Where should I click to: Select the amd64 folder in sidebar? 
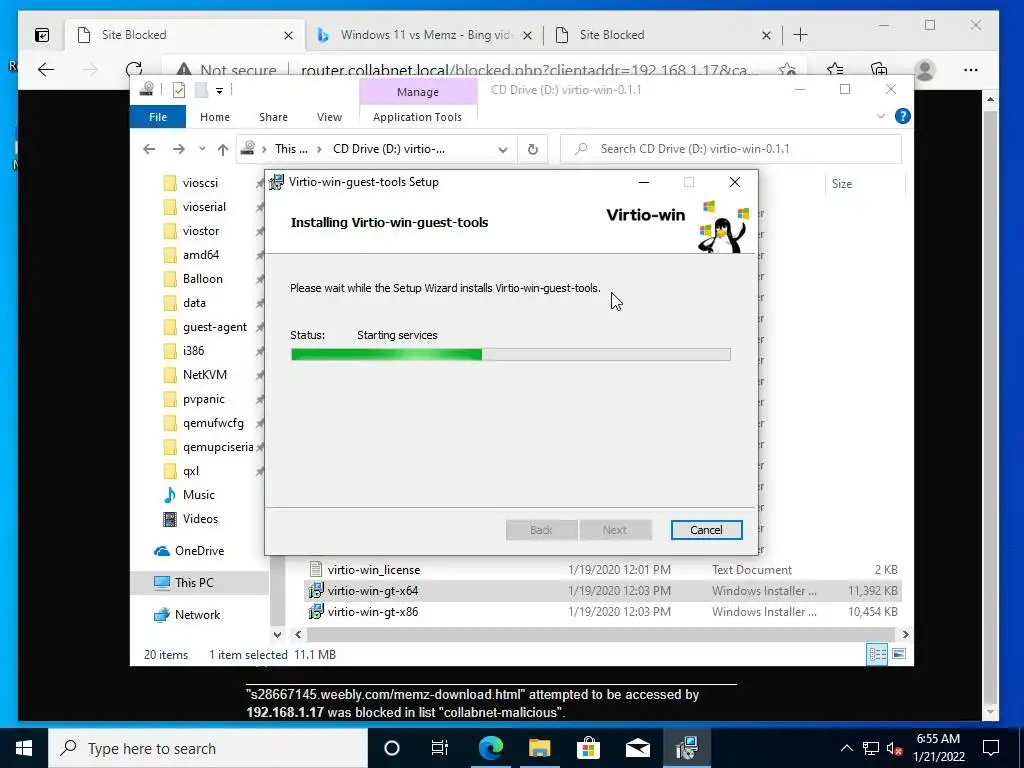200,255
